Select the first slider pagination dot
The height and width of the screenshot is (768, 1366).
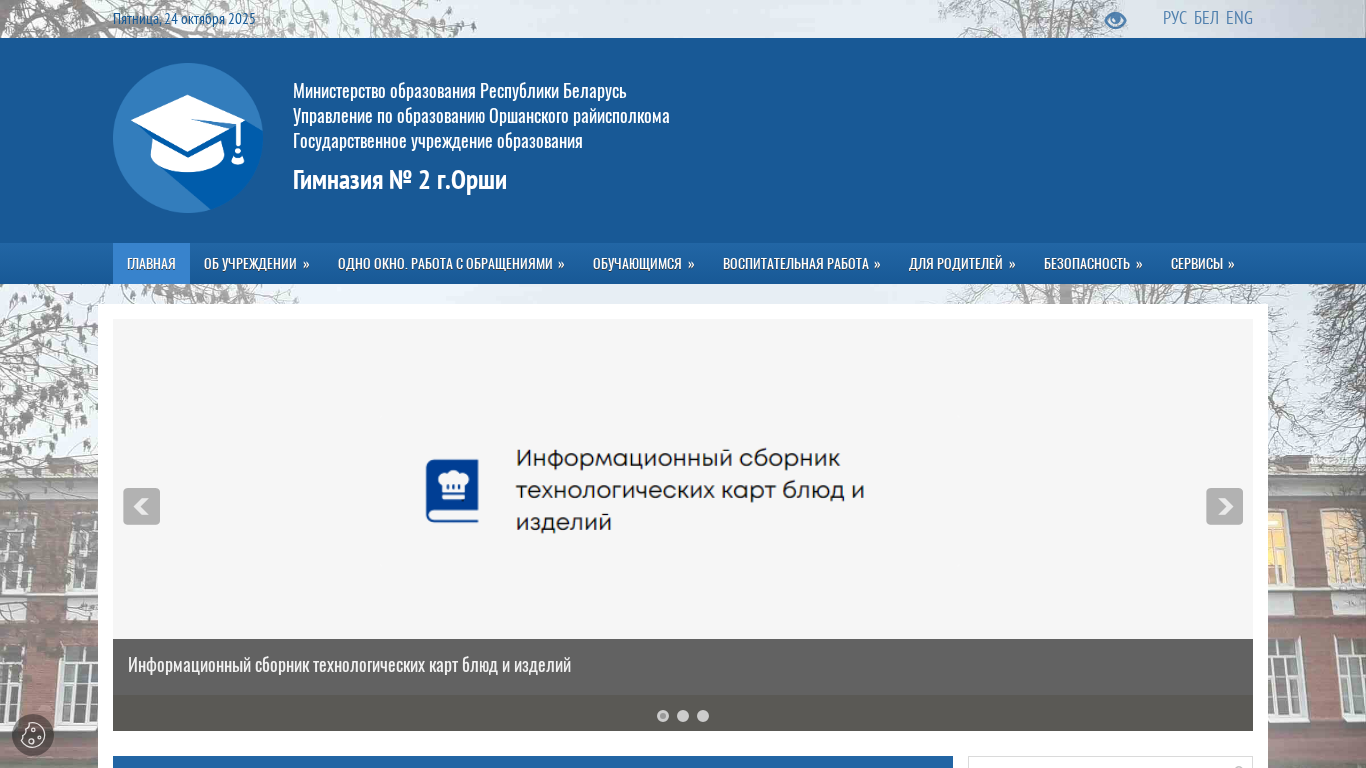pos(663,716)
